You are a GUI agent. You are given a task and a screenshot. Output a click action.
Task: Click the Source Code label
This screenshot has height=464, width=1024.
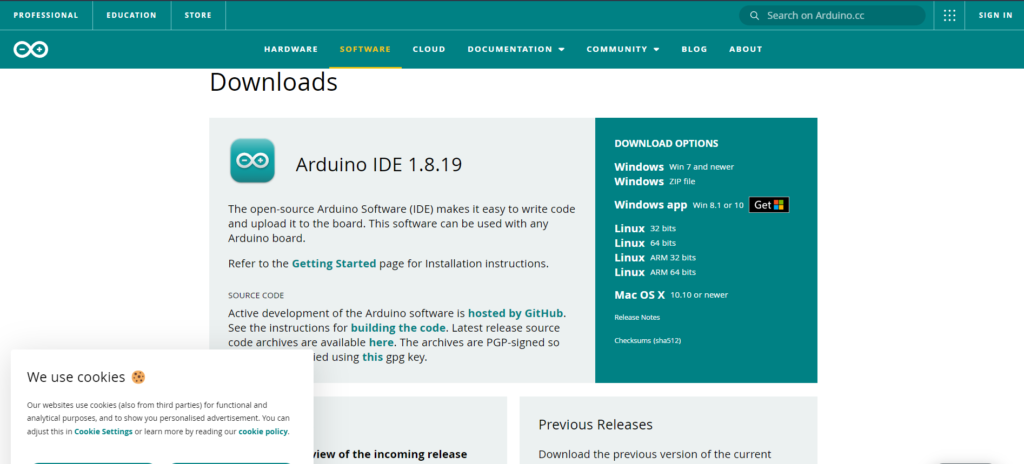(256, 295)
